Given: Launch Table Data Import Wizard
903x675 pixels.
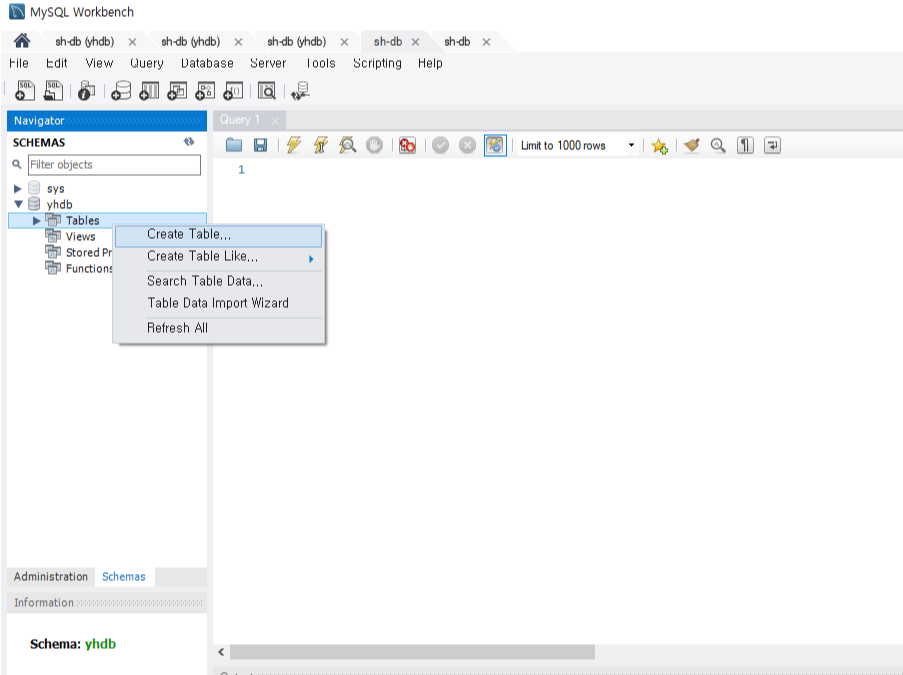Looking at the screenshot, I should point(218,303).
